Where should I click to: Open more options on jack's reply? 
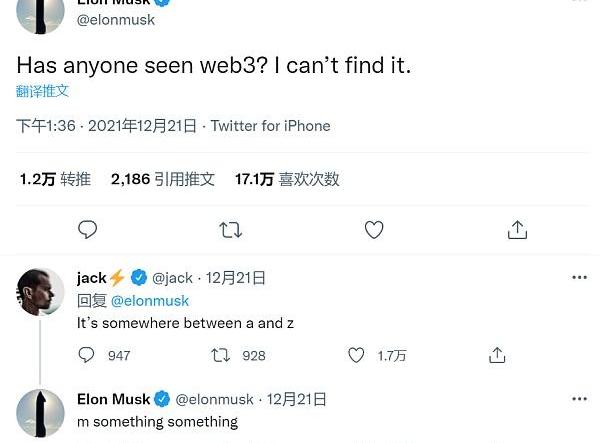(x=579, y=277)
